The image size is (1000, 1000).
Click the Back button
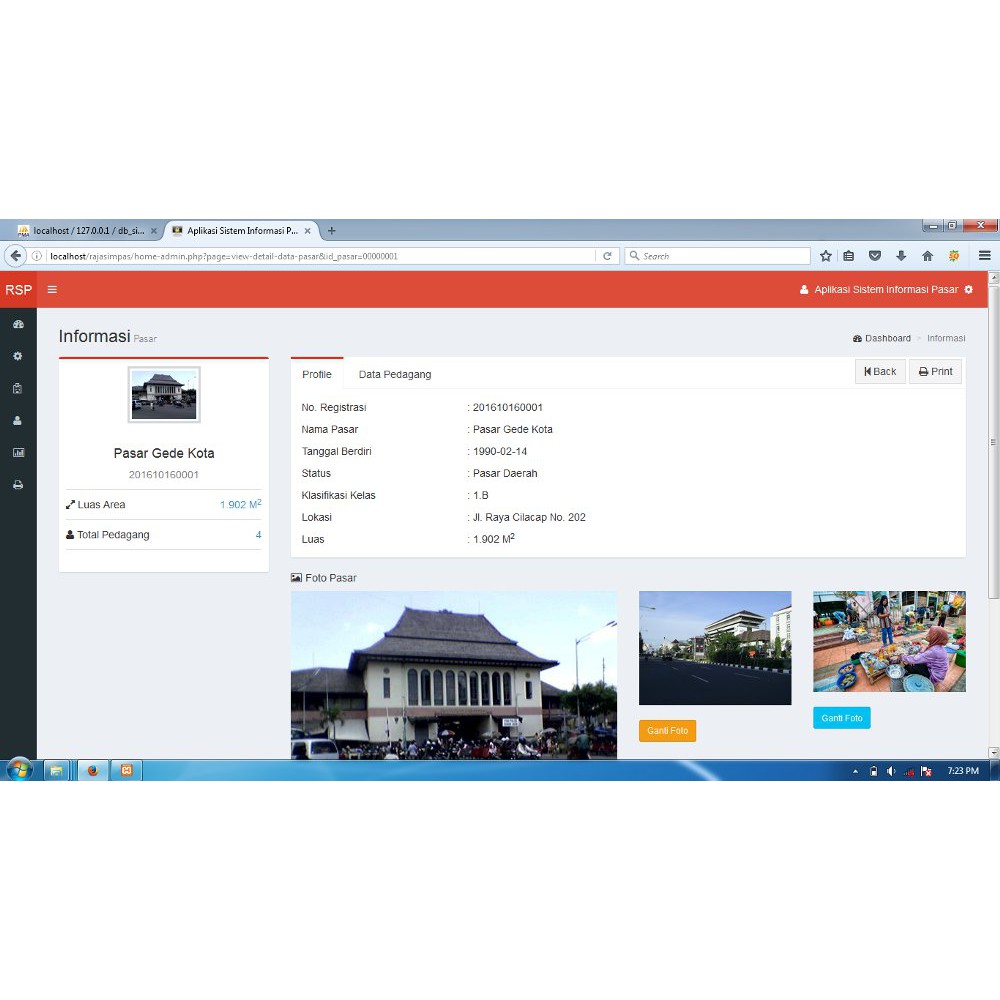click(879, 371)
